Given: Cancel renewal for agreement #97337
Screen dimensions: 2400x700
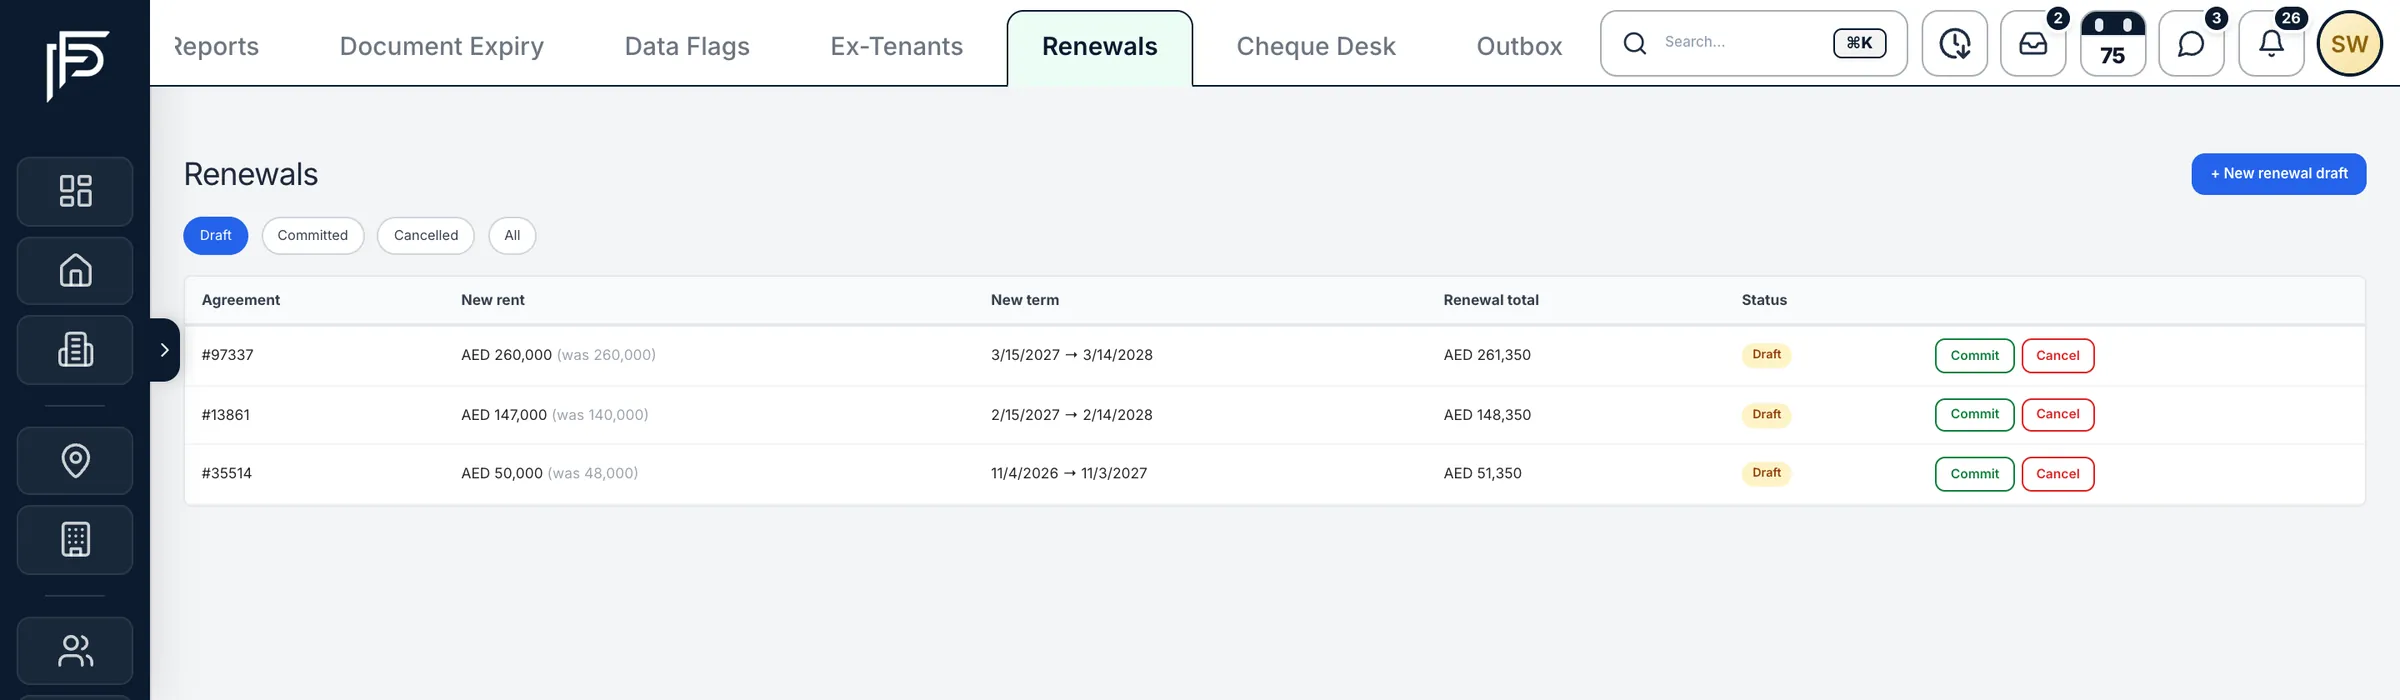Looking at the screenshot, I should click(2058, 356).
